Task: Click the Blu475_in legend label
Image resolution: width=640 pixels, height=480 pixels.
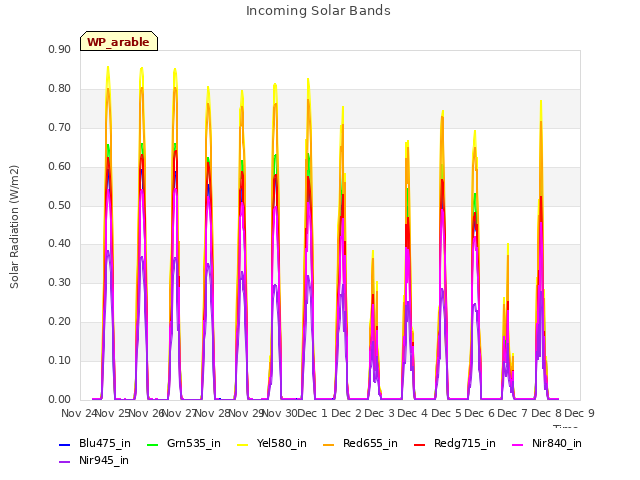Action: (x=105, y=443)
